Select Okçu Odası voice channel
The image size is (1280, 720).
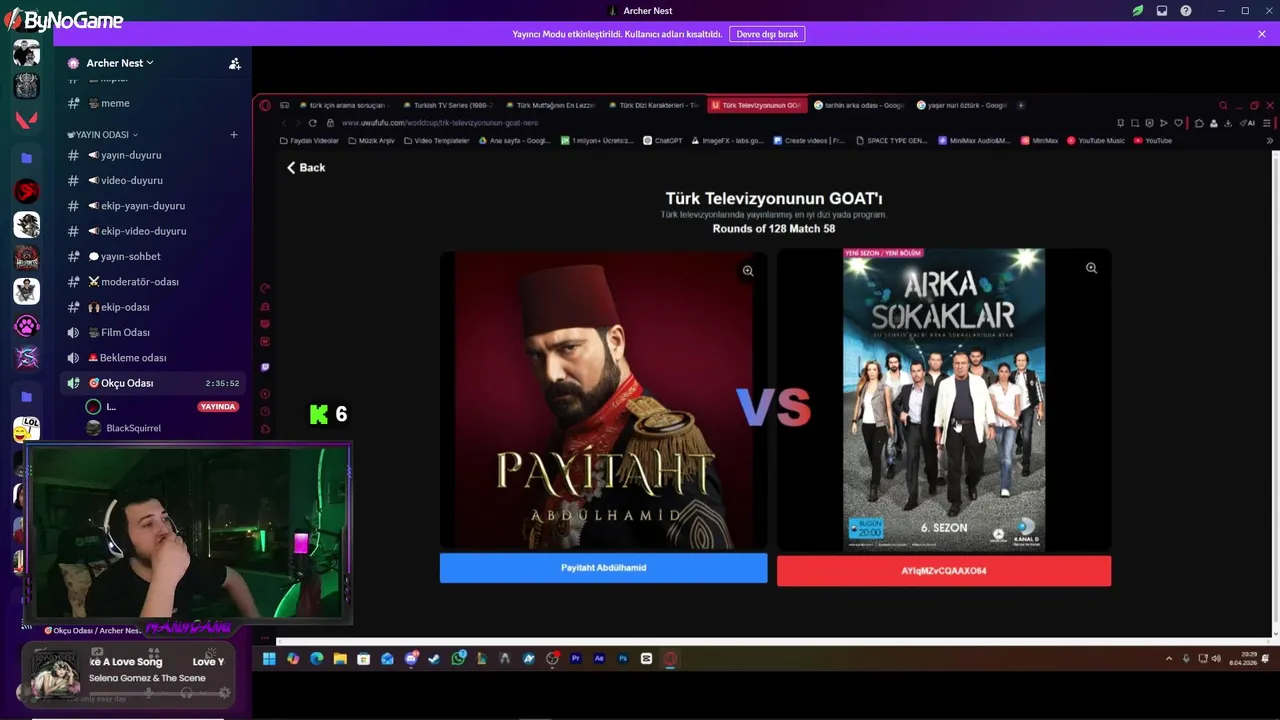tap(150, 383)
